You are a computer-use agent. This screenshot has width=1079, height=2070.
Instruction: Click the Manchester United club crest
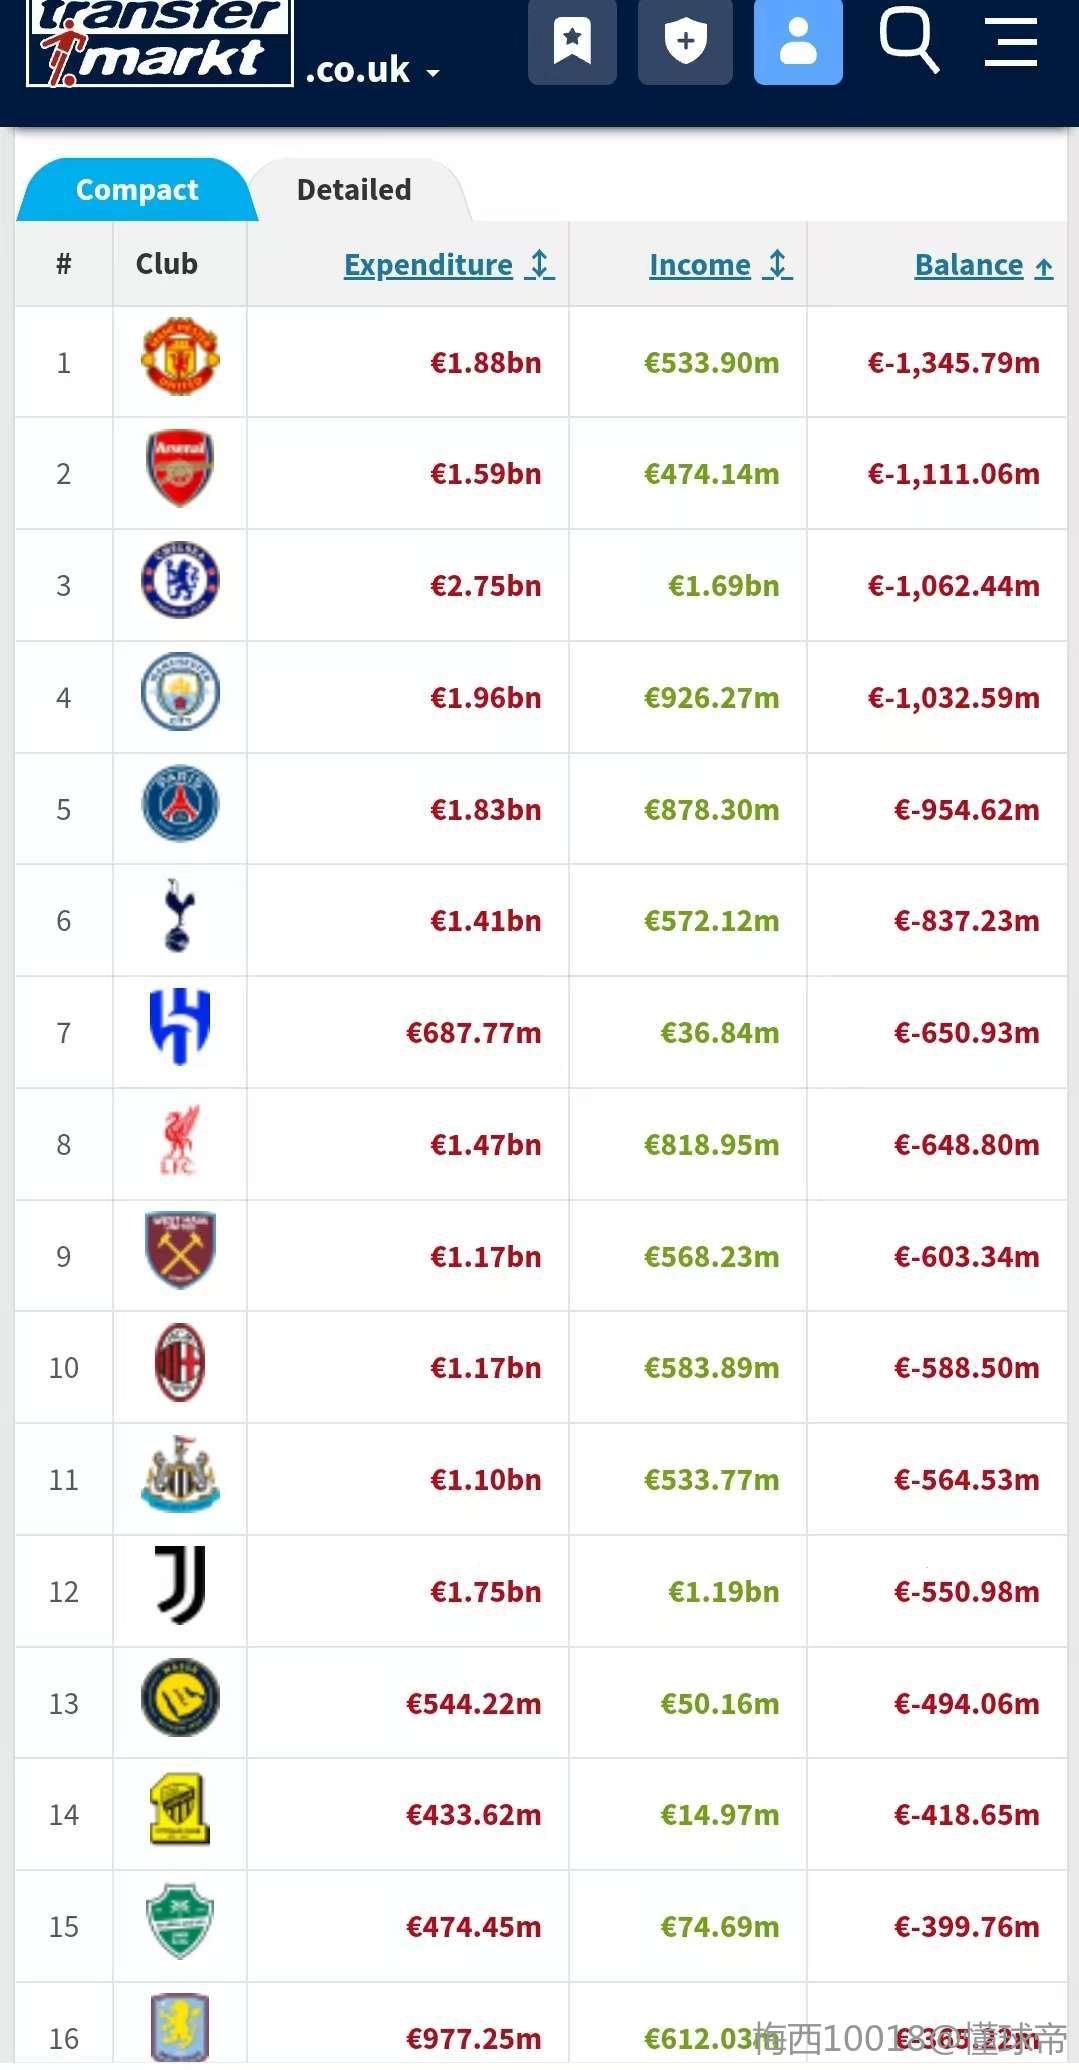(x=180, y=358)
